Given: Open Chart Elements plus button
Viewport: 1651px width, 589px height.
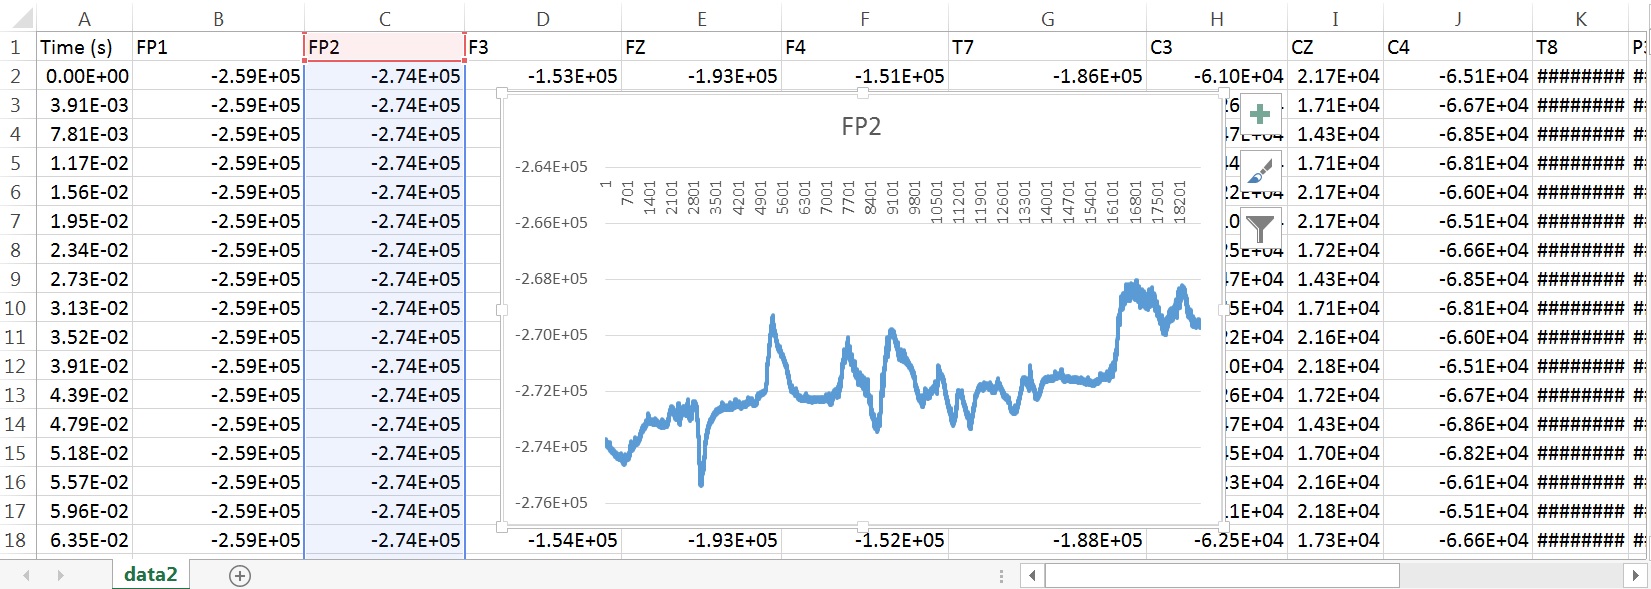Looking at the screenshot, I should tap(1260, 114).
